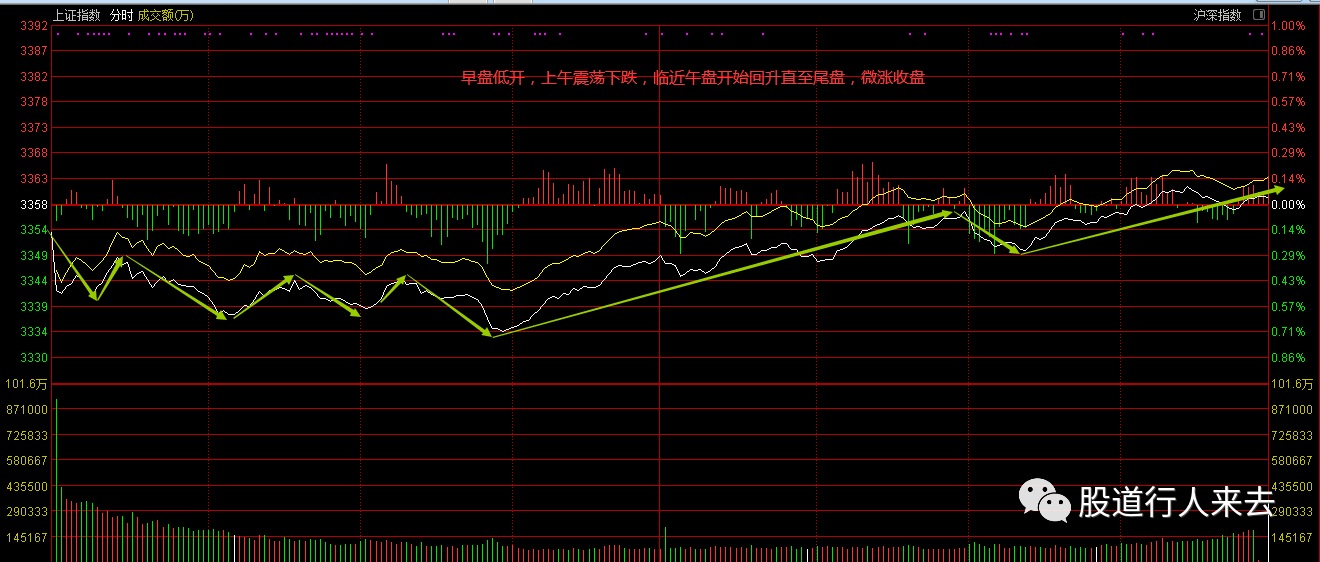The width and height of the screenshot is (1320, 562).
Task: Click the 871000 volume label on right axis
Action: (1290, 410)
